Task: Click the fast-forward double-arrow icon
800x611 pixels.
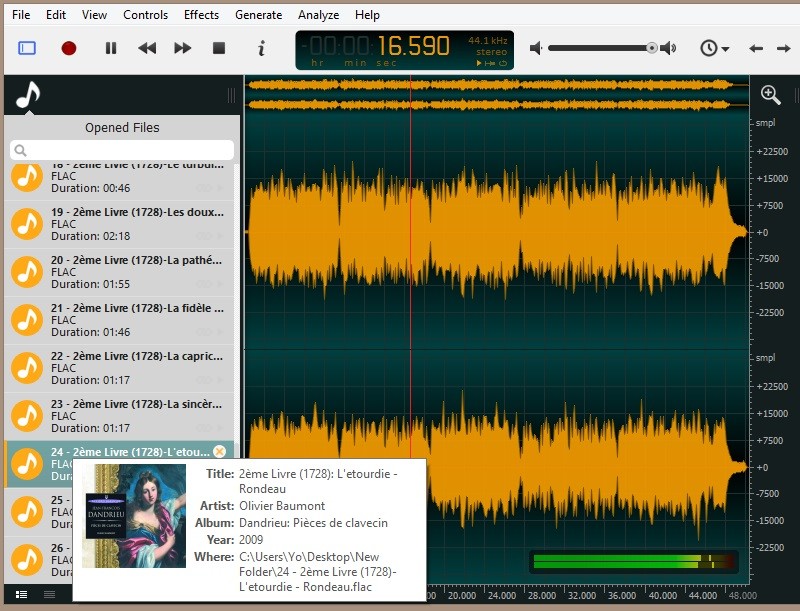Action: point(183,47)
